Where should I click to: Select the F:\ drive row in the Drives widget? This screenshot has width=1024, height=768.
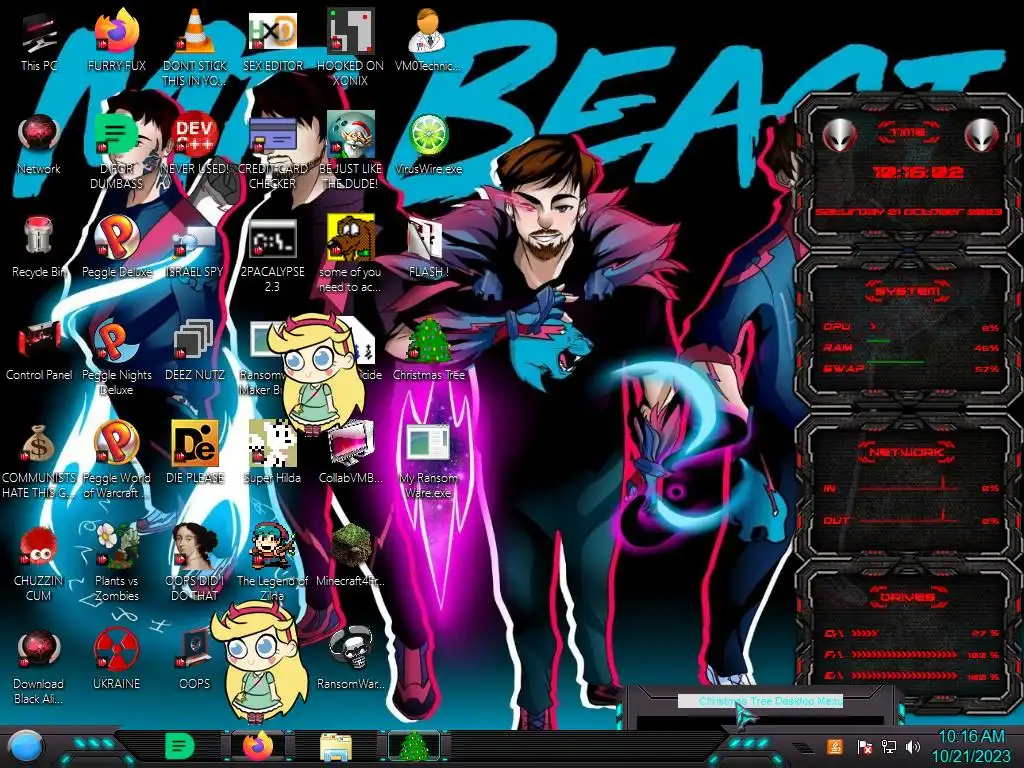pos(911,654)
